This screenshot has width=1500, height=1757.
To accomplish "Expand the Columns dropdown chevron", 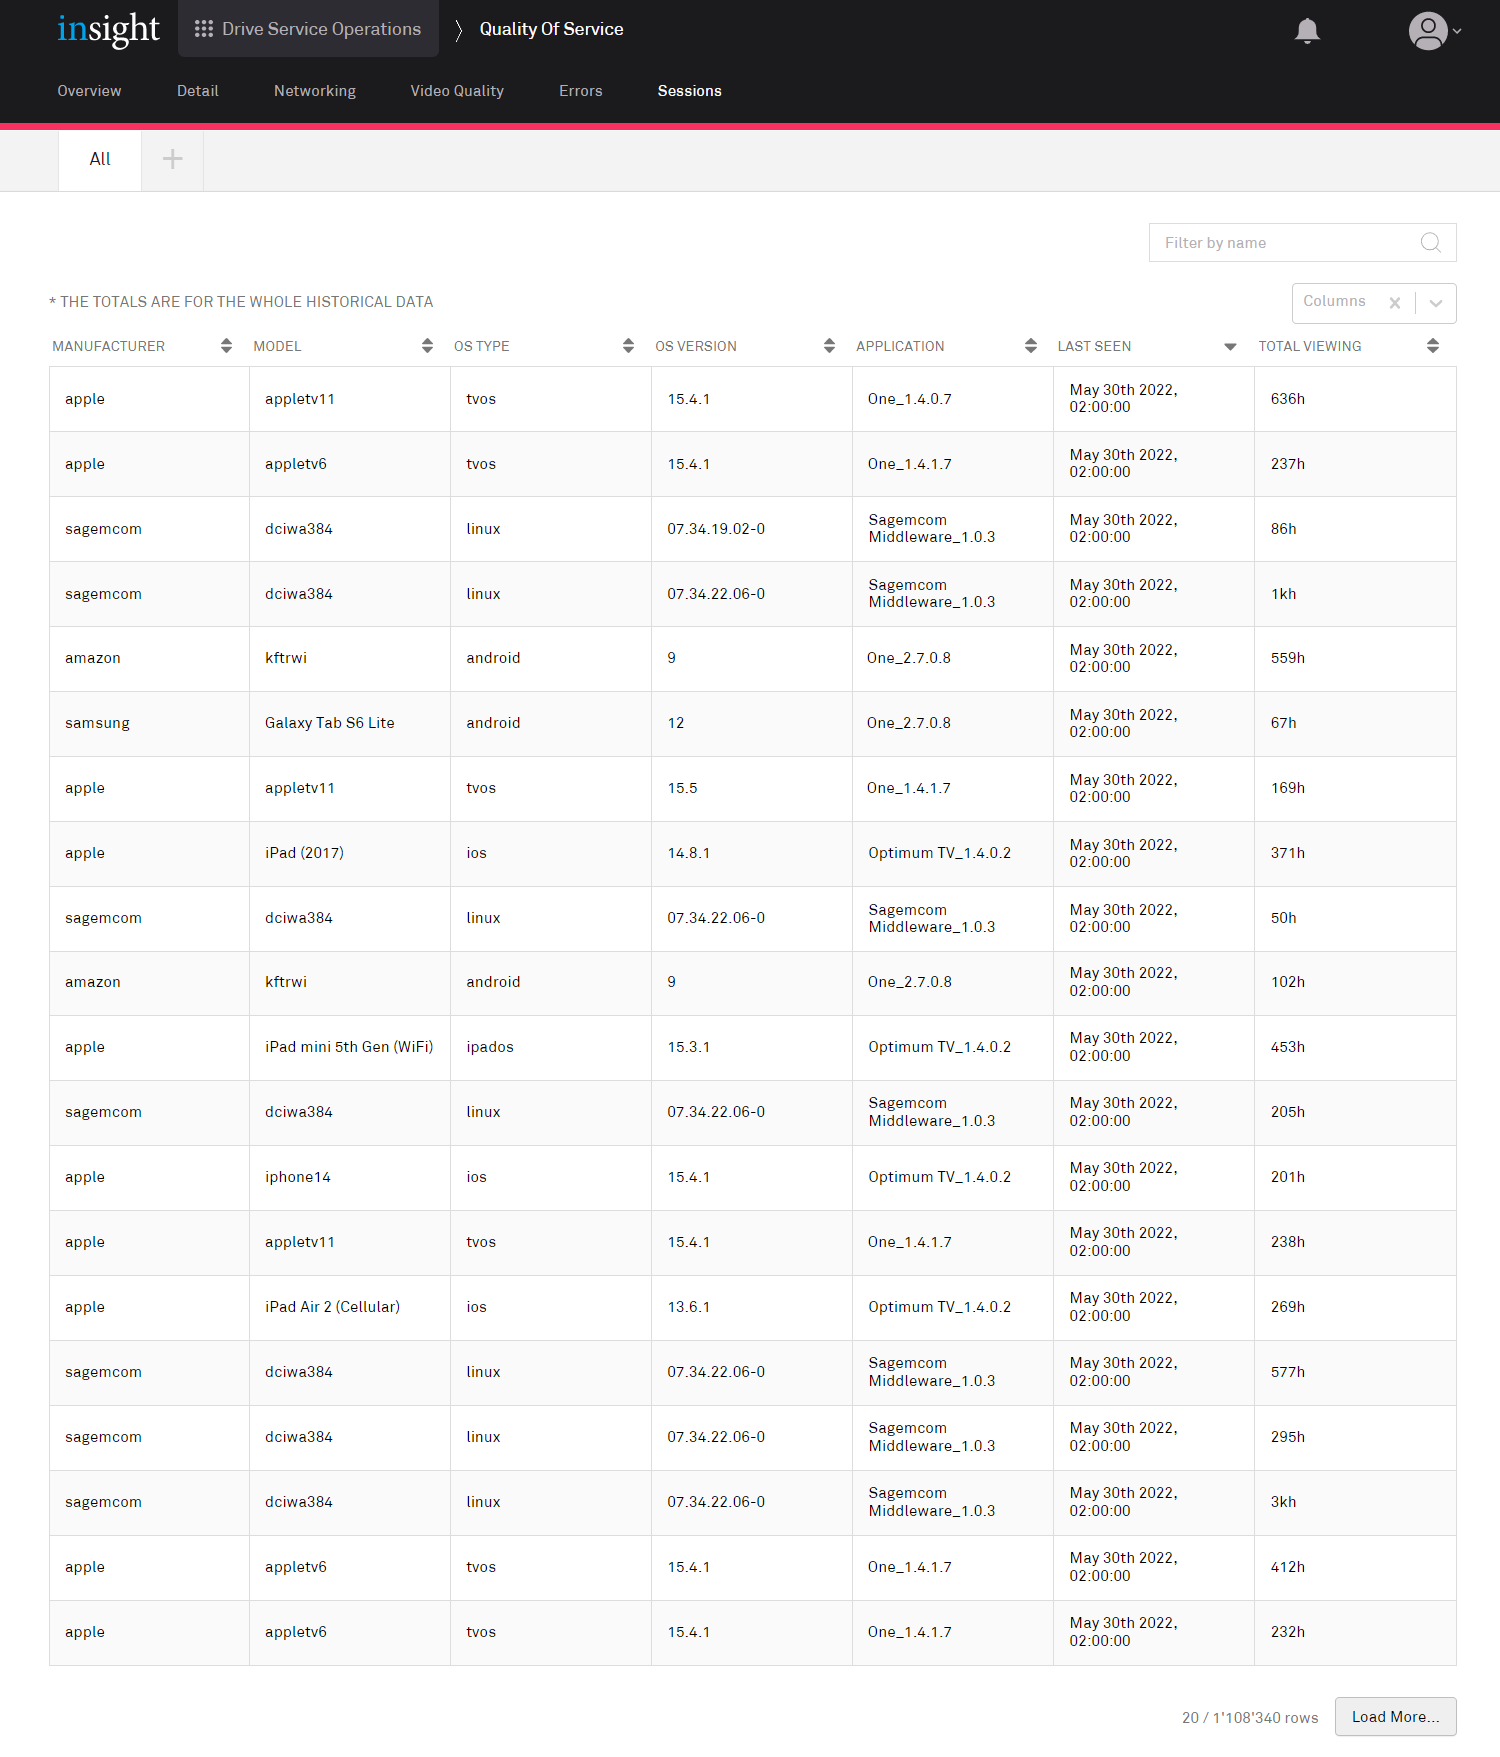I will point(1436,303).
